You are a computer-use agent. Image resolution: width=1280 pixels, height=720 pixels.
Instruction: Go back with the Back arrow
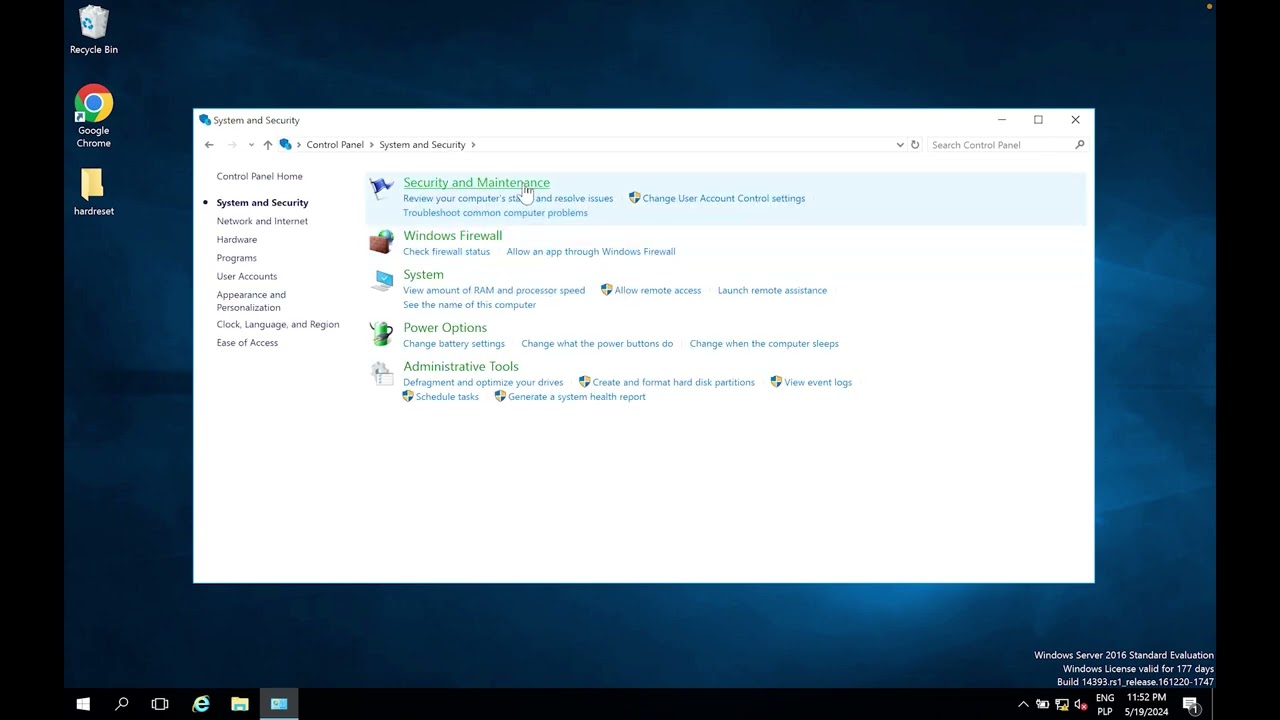pyautogui.click(x=209, y=145)
